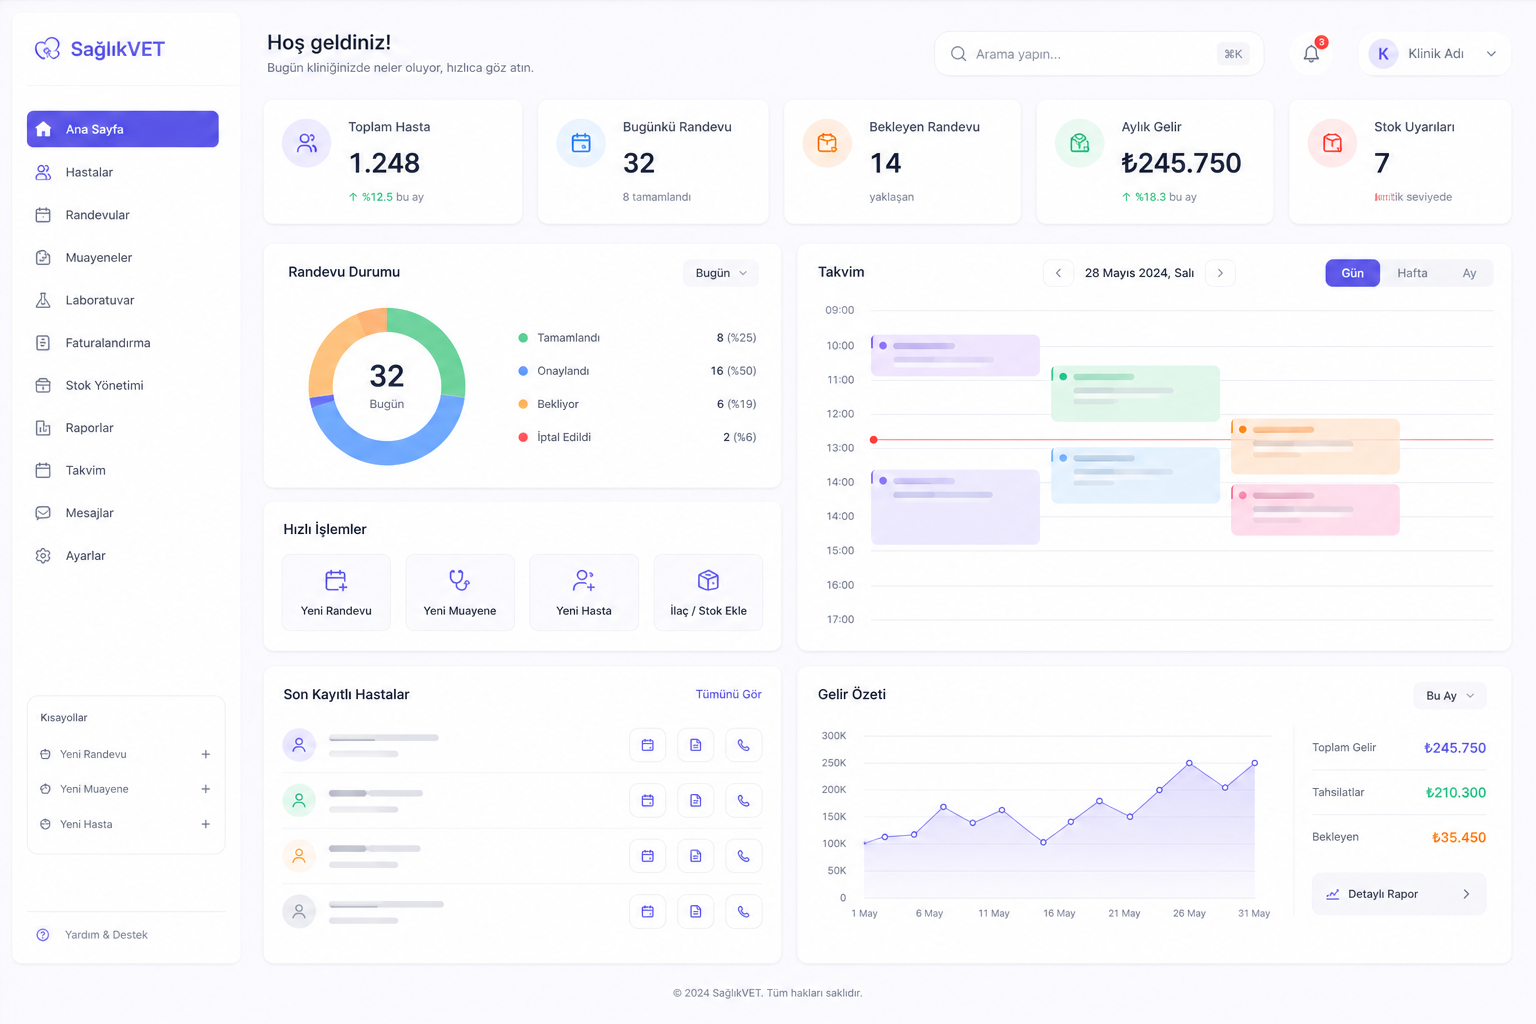The height and width of the screenshot is (1024, 1536).
Task: Open the document icon for second patient
Action: click(695, 800)
